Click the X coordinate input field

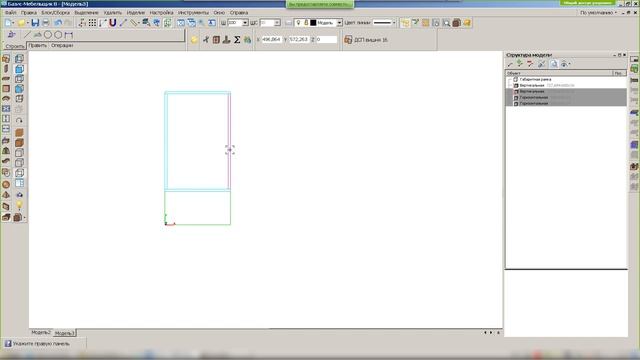click(x=271, y=40)
